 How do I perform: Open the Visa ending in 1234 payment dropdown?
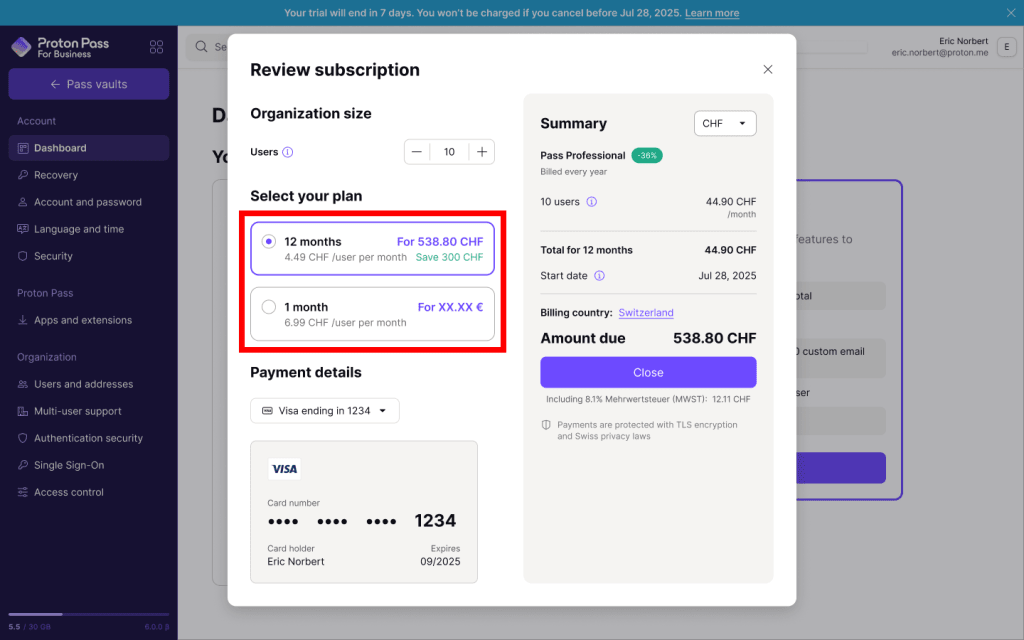pyautogui.click(x=324, y=410)
